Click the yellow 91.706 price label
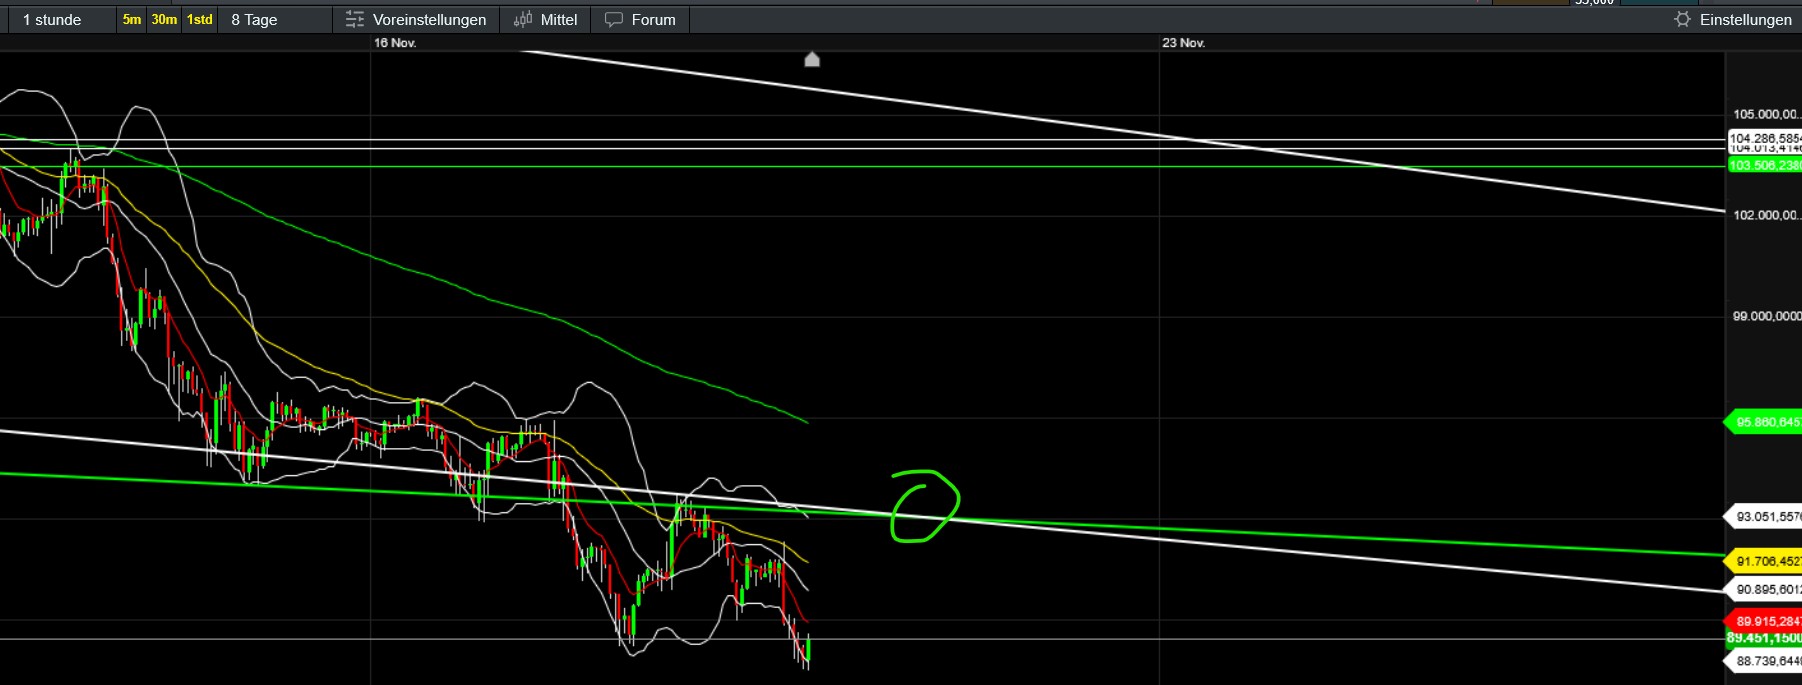The image size is (1802, 685). click(1766, 562)
